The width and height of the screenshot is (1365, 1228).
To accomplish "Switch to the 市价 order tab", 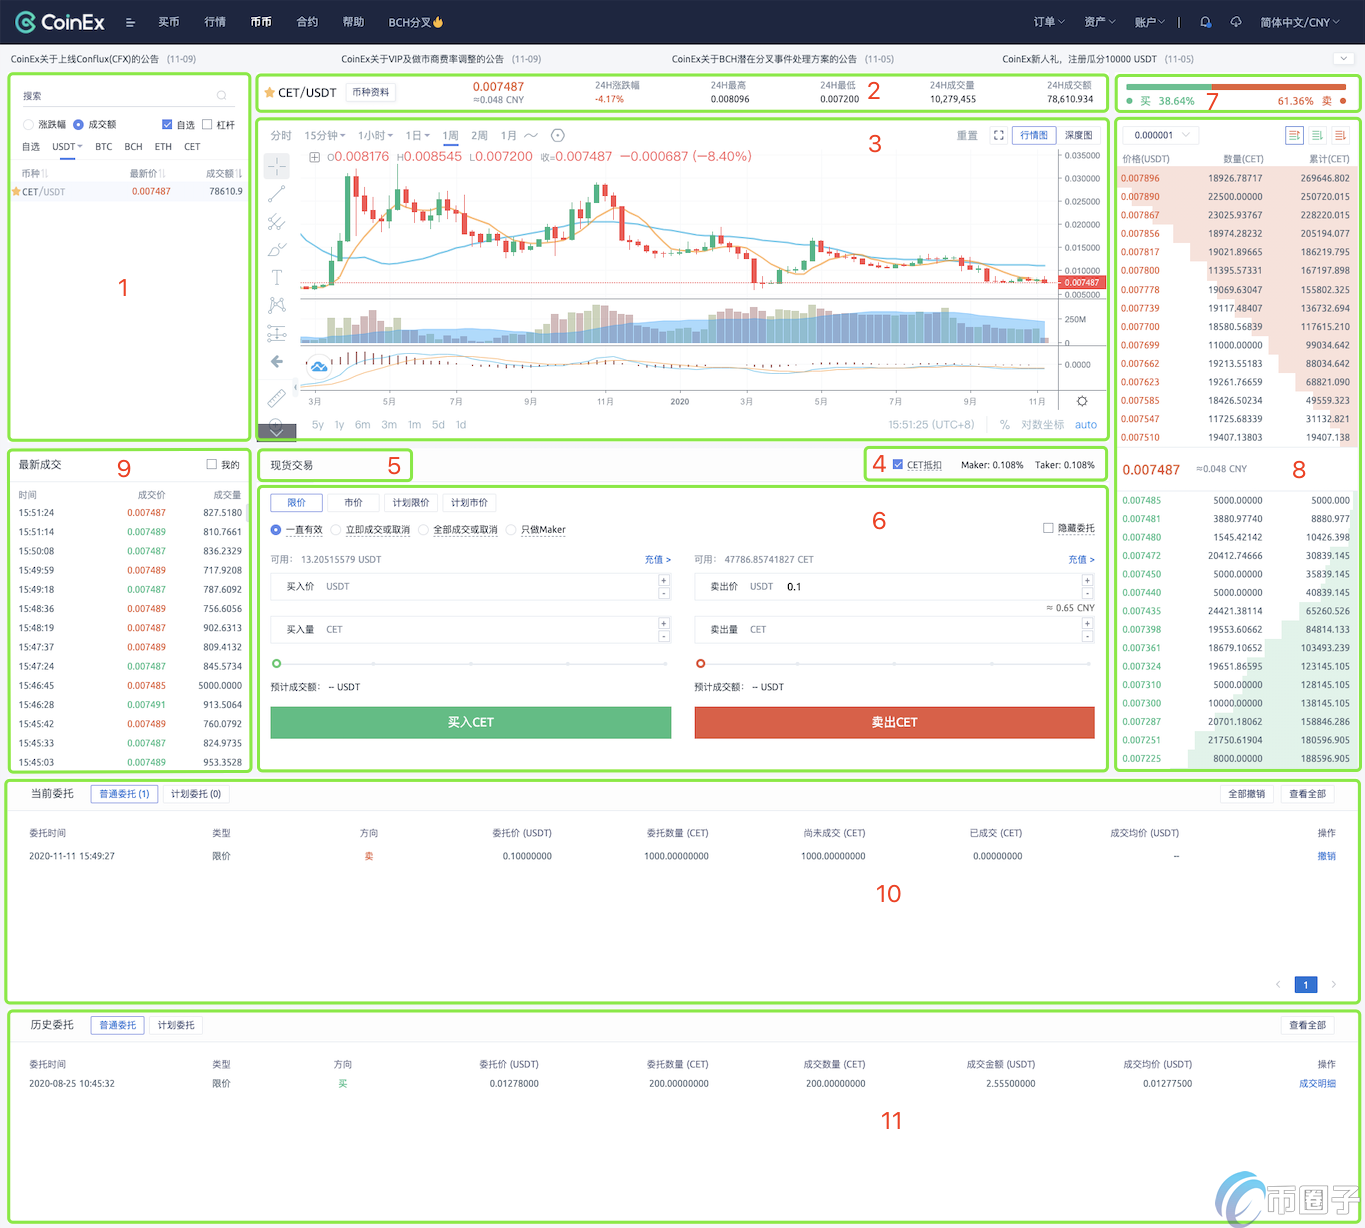I will 354,503.
